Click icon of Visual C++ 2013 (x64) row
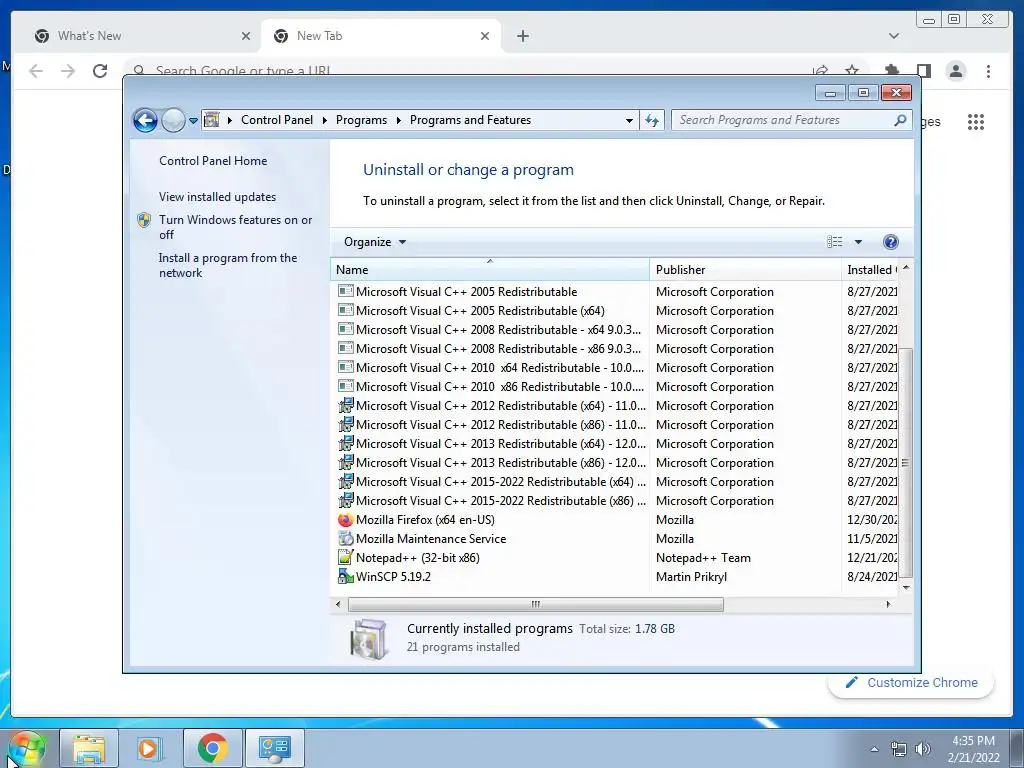This screenshot has width=1024, height=768. [345, 443]
